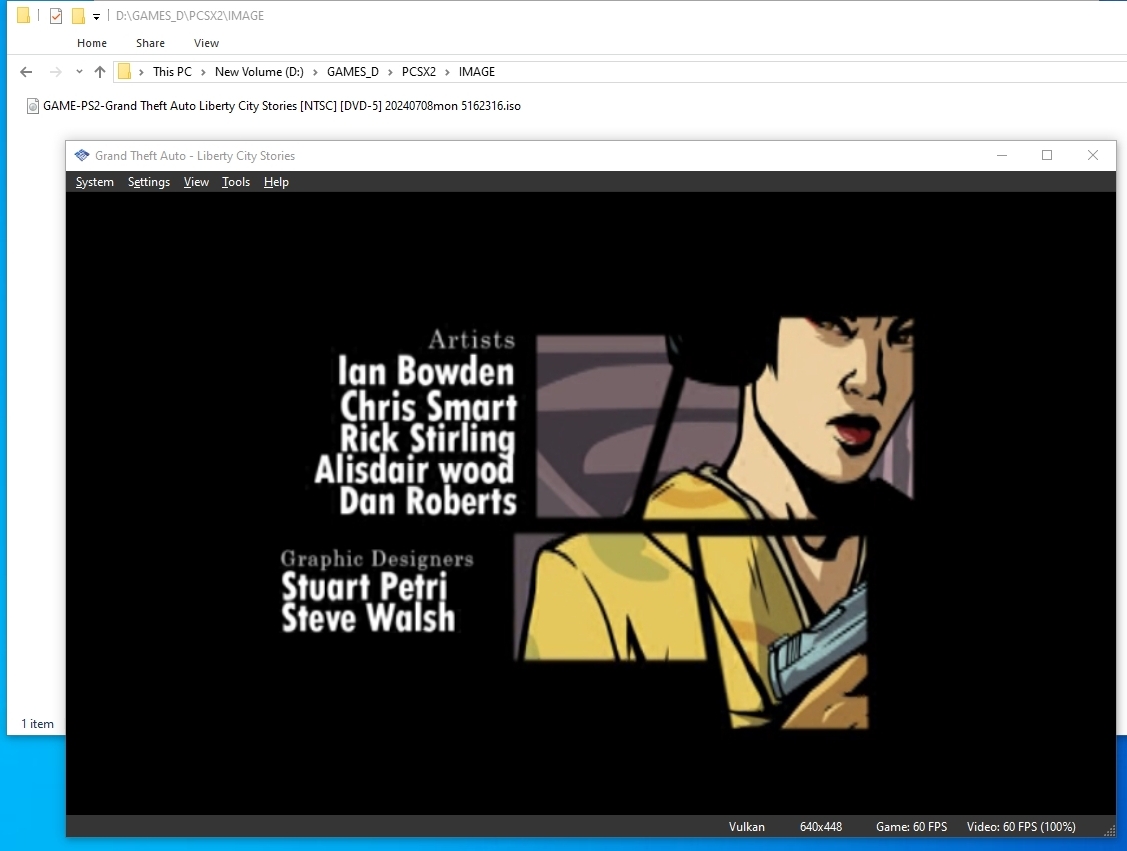The width and height of the screenshot is (1127, 851).
Task: Click New folder icon in quick access toolbar
Action: click(x=78, y=16)
